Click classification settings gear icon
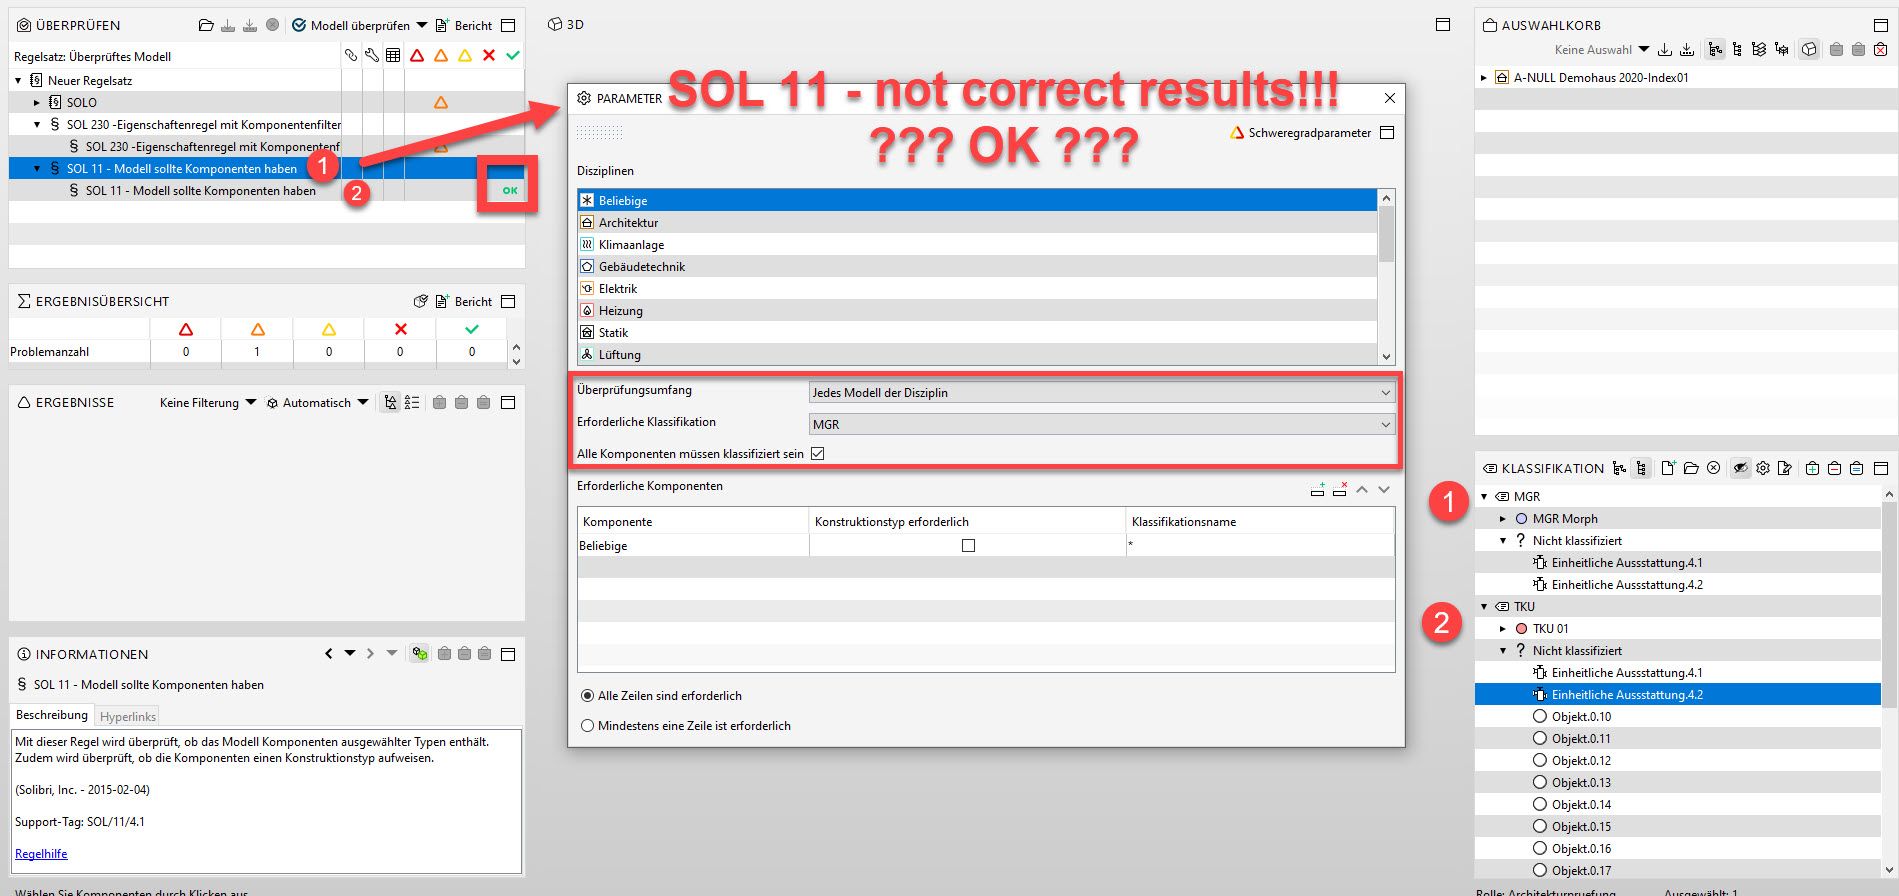Image resolution: width=1899 pixels, height=896 pixels. pos(1763,468)
